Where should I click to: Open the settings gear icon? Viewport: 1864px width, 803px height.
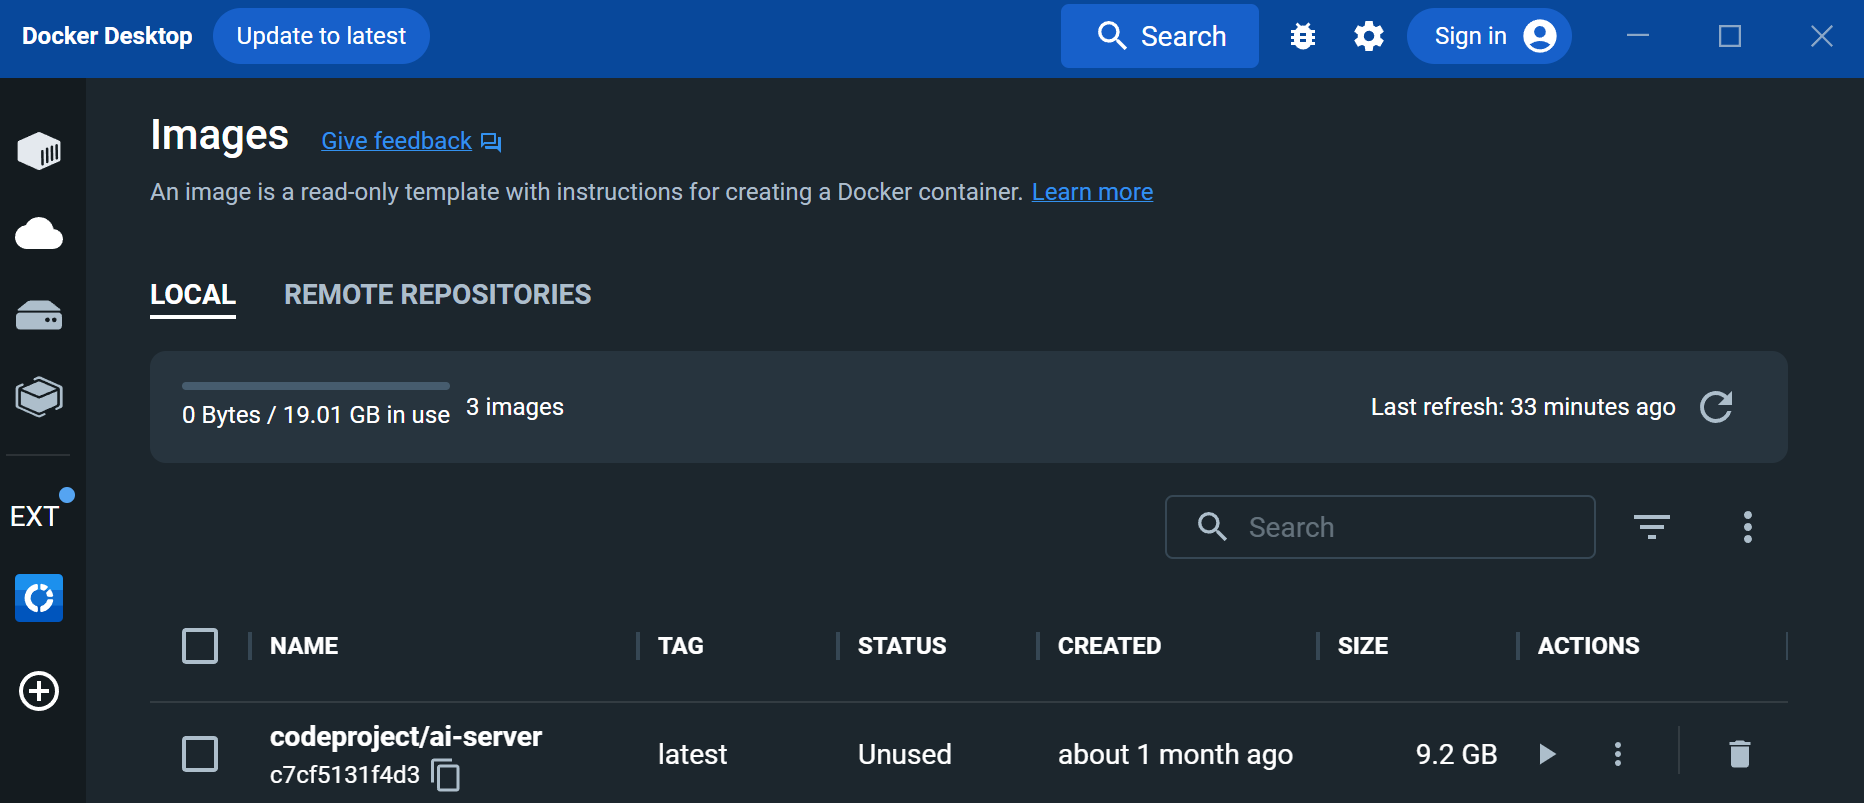(1369, 36)
